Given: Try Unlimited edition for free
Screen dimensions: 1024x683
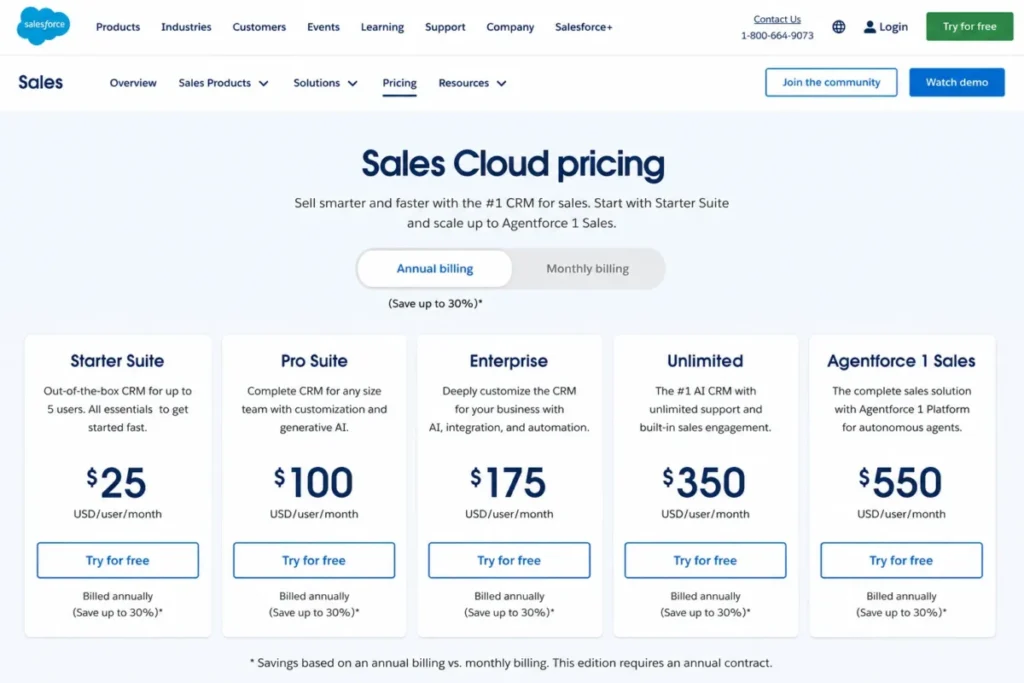Looking at the screenshot, I should pyautogui.click(x=705, y=560).
